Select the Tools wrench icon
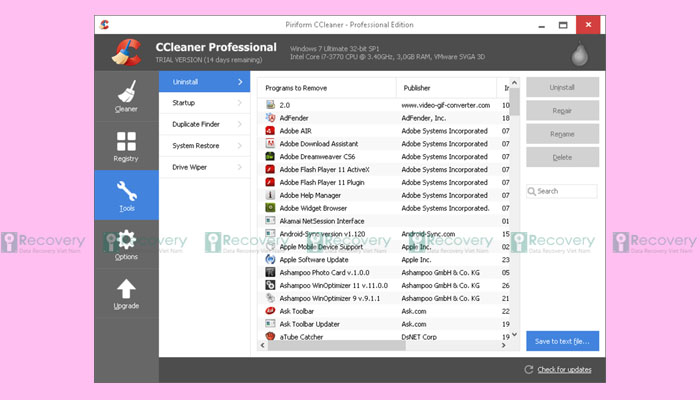The height and width of the screenshot is (400, 700). tap(127, 191)
